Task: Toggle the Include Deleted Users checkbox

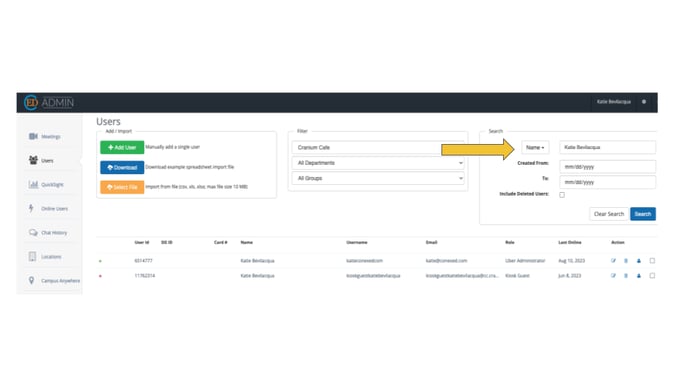Action: (x=562, y=195)
